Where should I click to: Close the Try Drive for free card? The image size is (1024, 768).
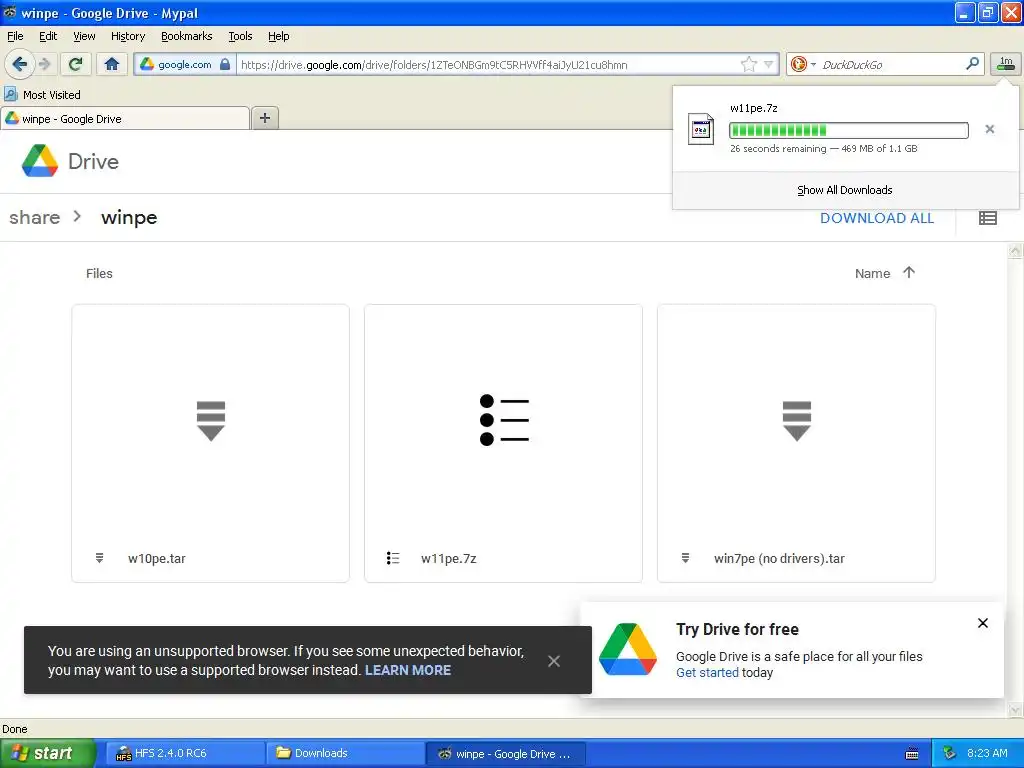[x=982, y=623]
